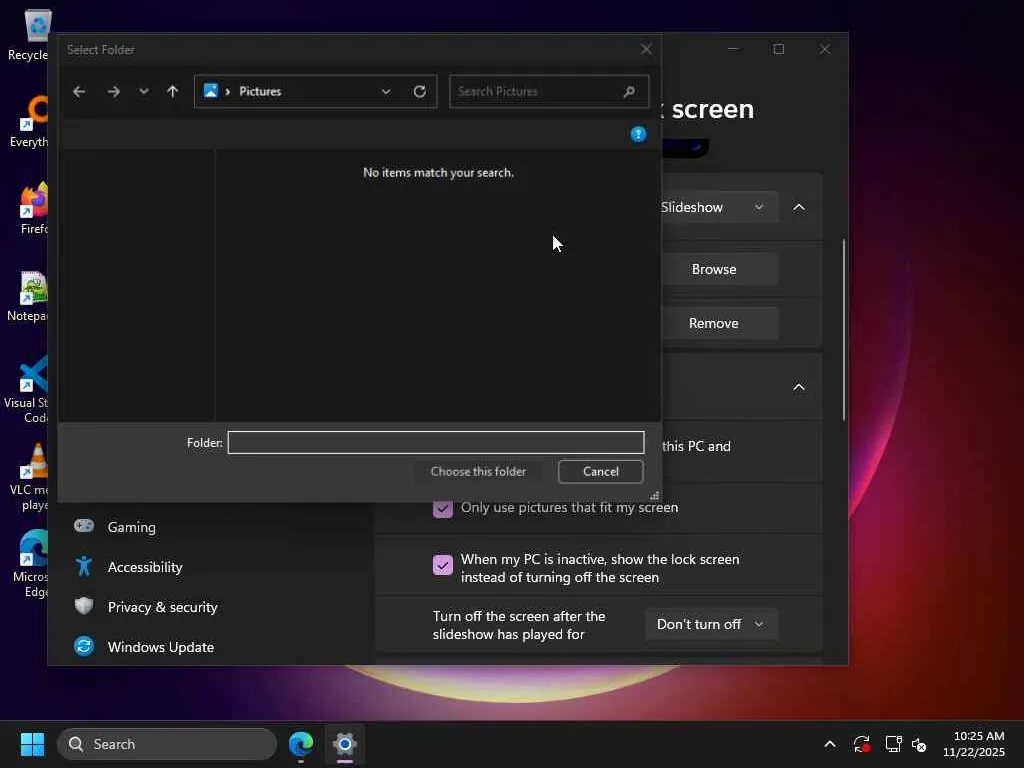Viewport: 1024px width, 768px height.
Task: Refresh the Pictures folder view
Action: pyautogui.click(x=420, y=91)
